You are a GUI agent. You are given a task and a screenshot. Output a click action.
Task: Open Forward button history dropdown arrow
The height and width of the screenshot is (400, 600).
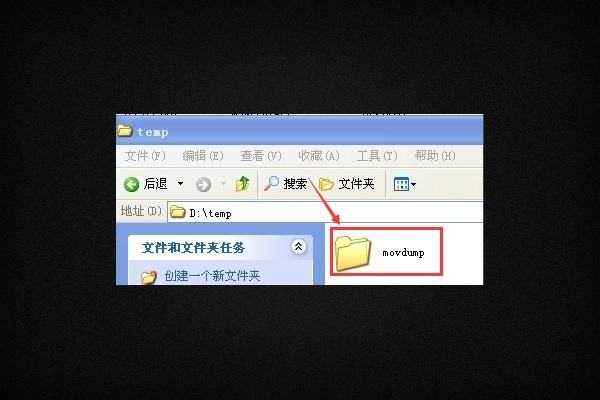point(223,184)
